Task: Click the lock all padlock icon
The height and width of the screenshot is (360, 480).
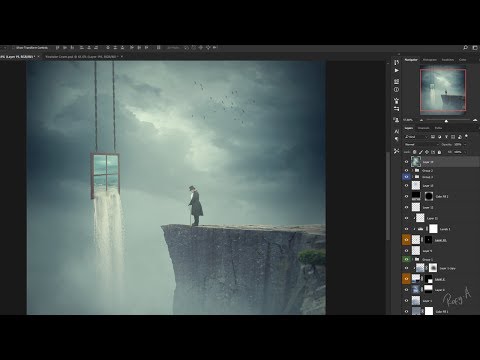Action: click(x=439, y=152)
